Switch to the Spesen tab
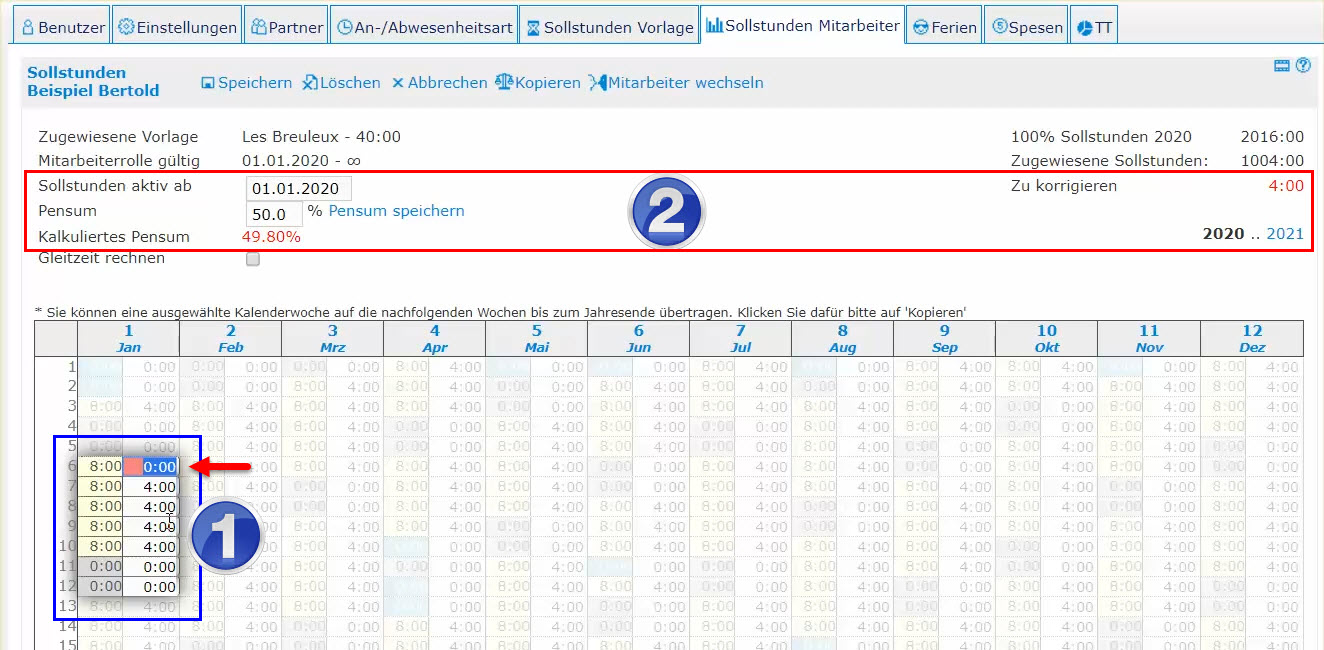This screenshot has width=1324, height=650. pyautogui.click(x=1026, y=27)
